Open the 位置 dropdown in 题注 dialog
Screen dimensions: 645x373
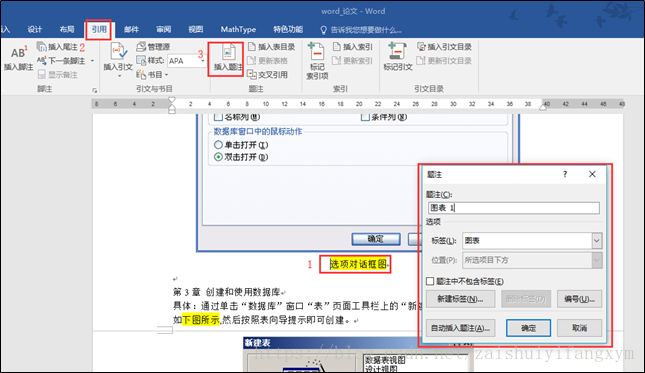click(596, 260)
